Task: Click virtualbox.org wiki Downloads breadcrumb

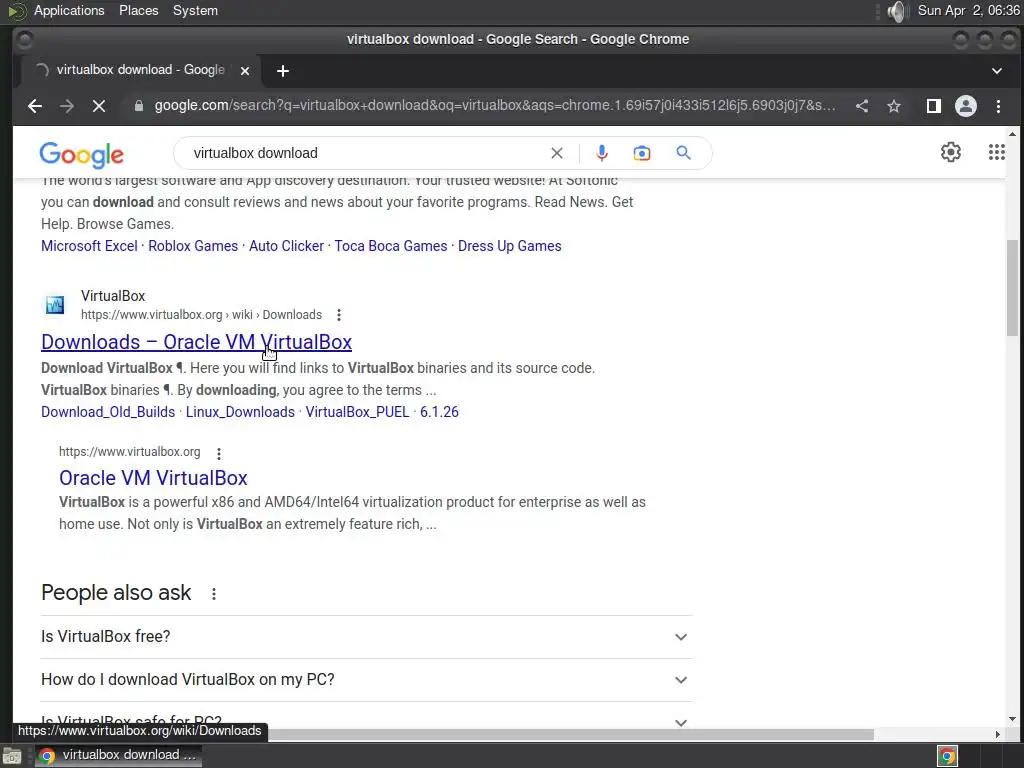Action: point(201,315)
